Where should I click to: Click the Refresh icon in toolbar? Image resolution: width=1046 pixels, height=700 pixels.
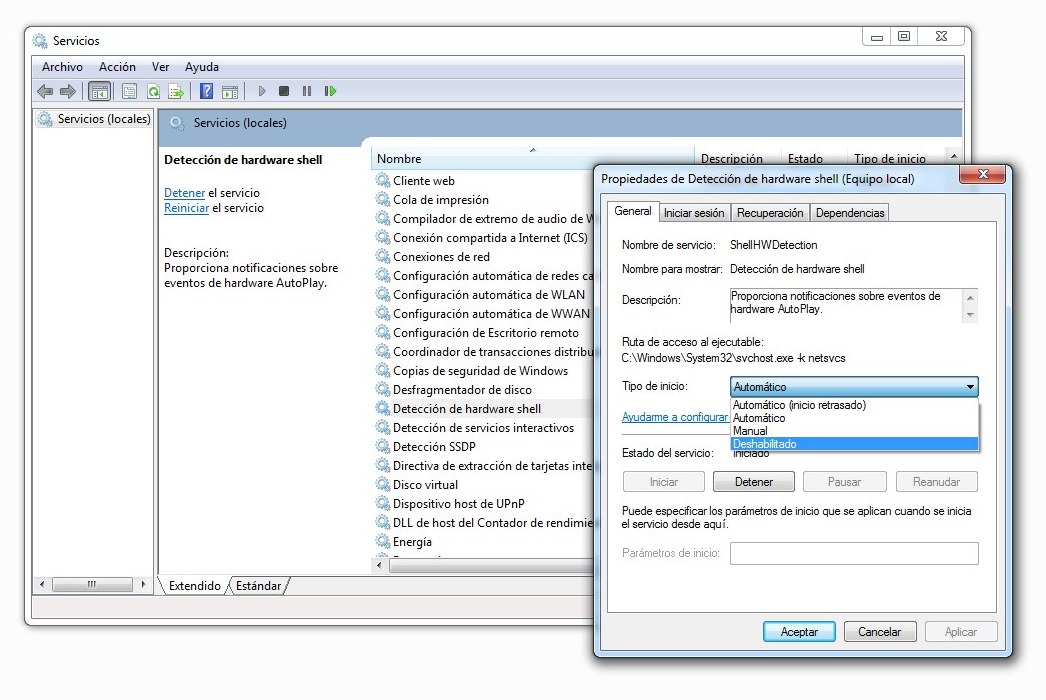[x=153, y=91]
